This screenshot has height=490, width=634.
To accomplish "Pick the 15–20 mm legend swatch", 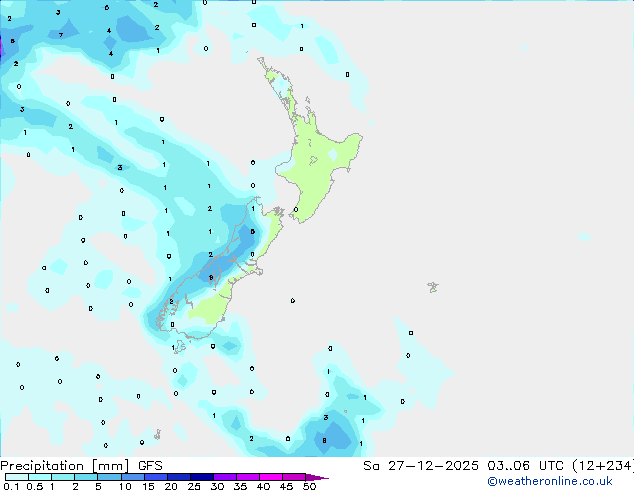I will click(156, 477).
